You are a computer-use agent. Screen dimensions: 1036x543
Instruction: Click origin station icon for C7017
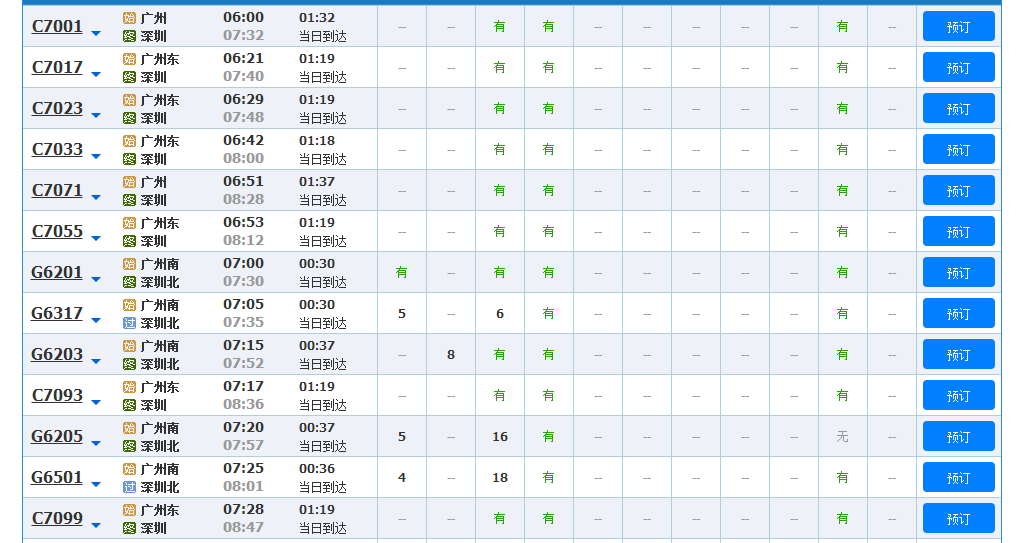tap(130, 59)
